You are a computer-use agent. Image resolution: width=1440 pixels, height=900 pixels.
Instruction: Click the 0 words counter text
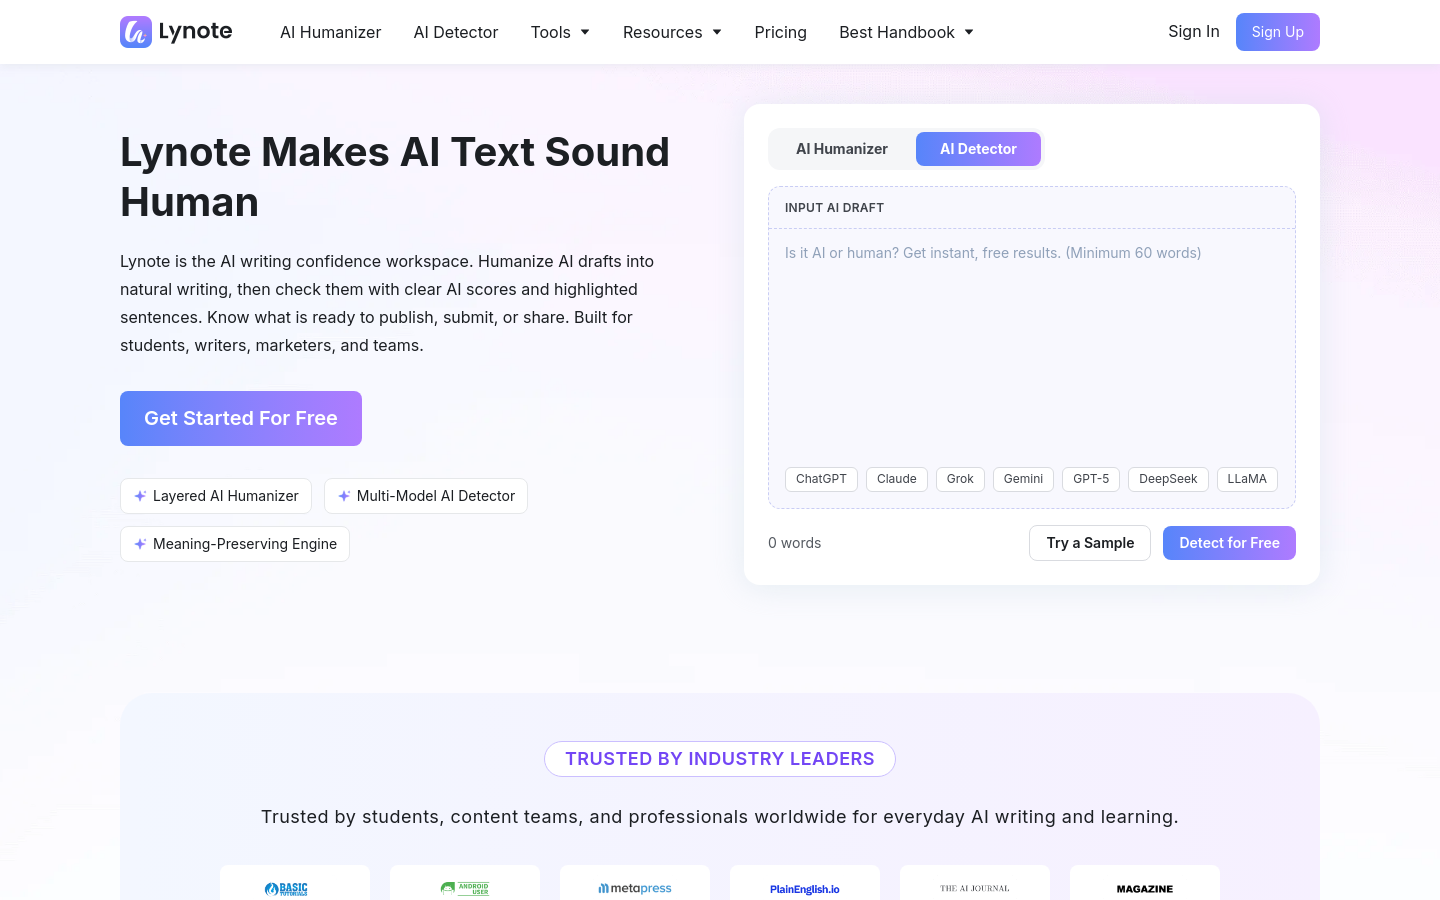coord(794,543)
